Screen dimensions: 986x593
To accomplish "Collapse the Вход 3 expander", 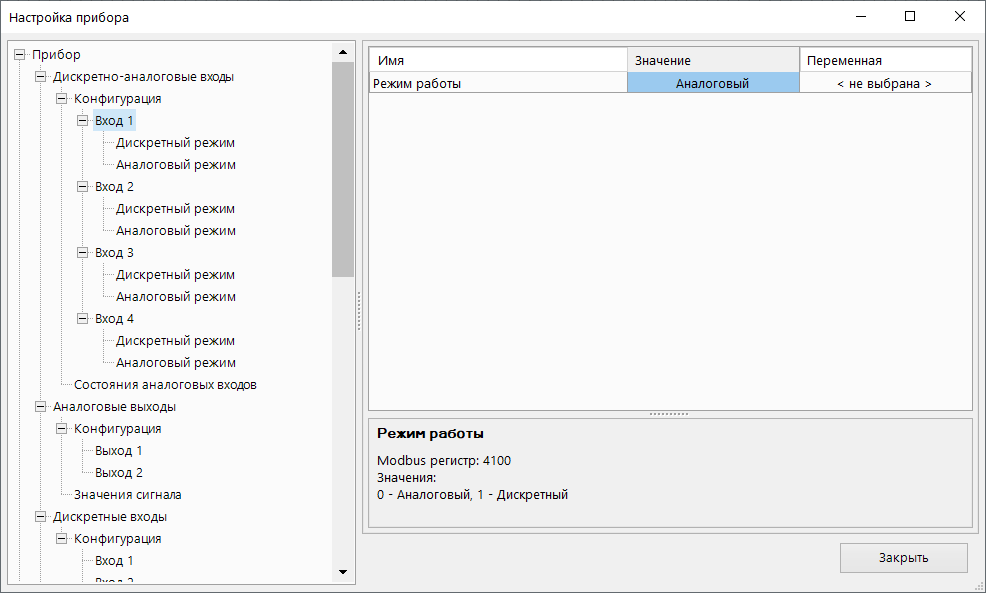I will pyautogui.click(x=82, y=253).
